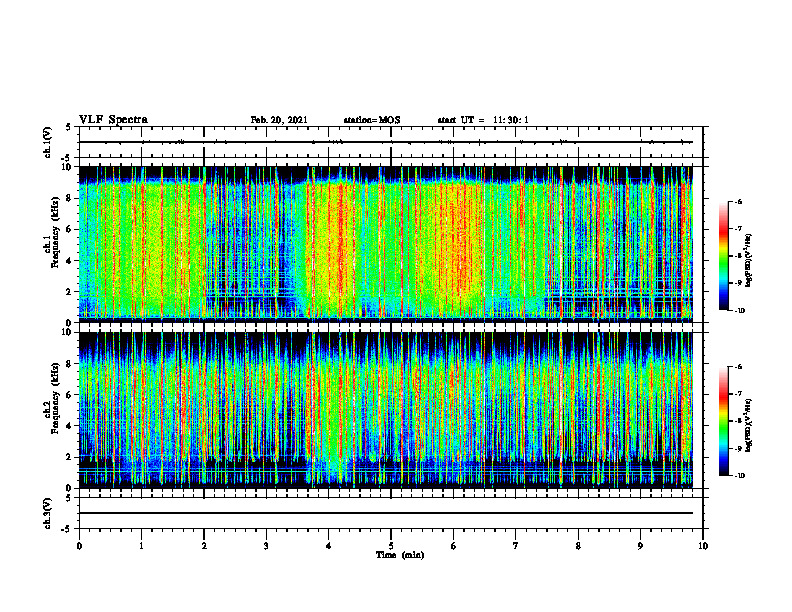Click the ch.1 color bar unit label log(PSD)
This screenshot has height=612, width=792.
click(x=749, y=260)
